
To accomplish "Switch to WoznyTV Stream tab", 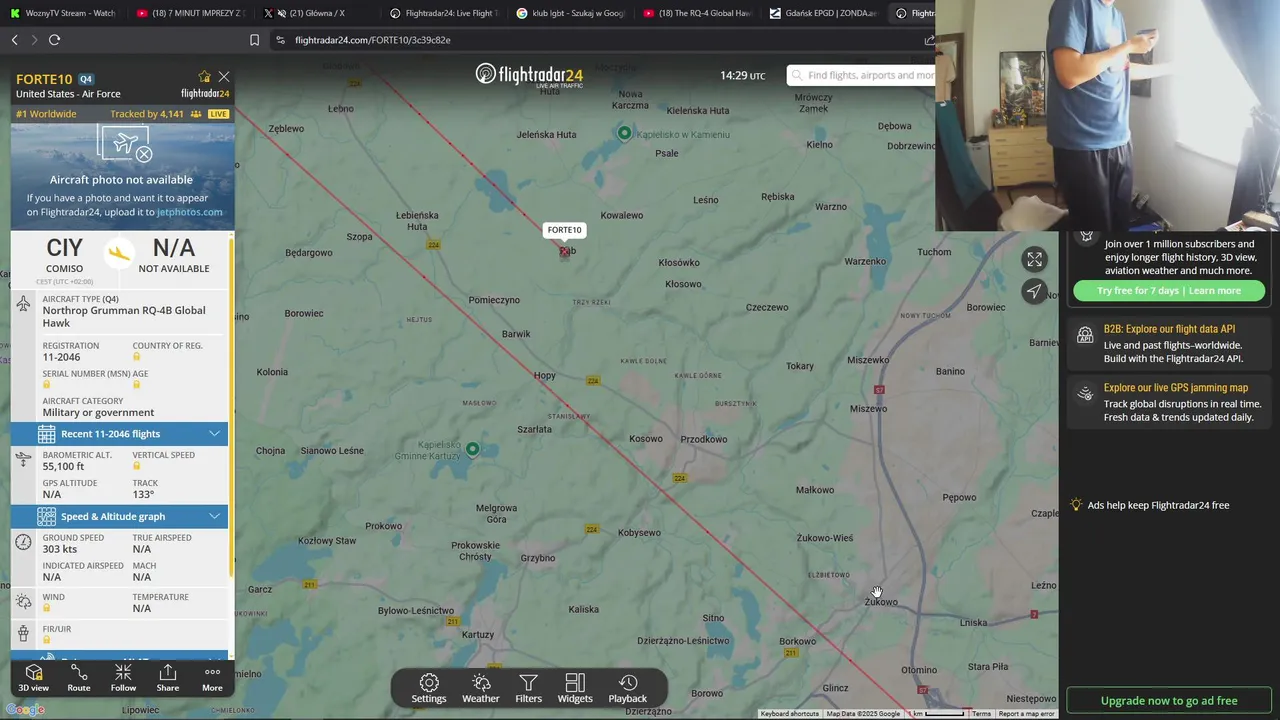I will [62, 13].
